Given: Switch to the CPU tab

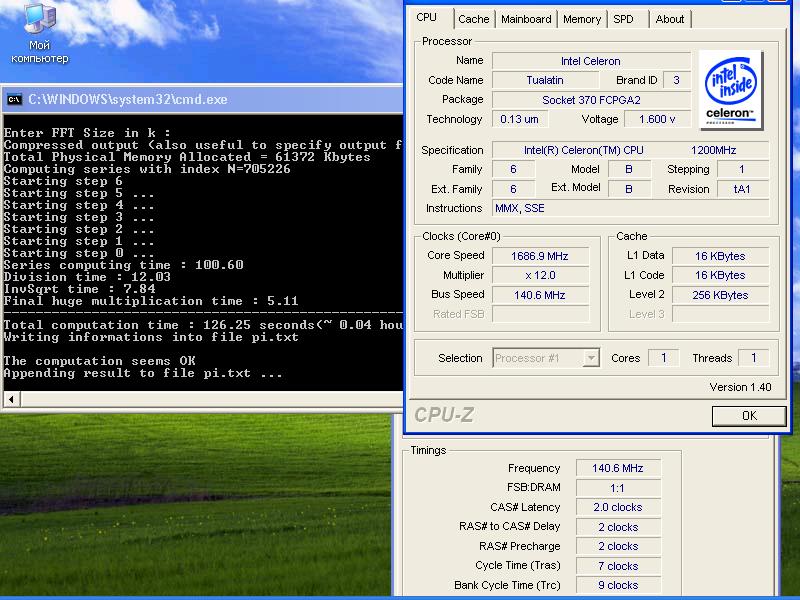Looking at the screenshot, I should click(x=427, y=18).
